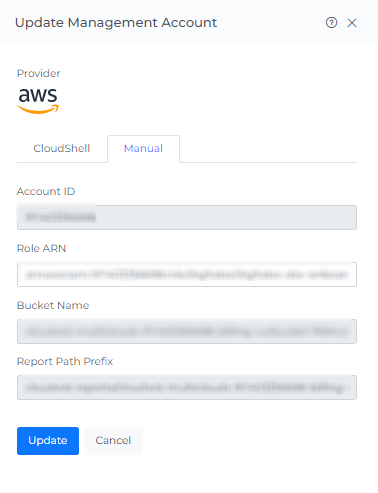This screenshot has height=493, width=378.
Task: Select the Report Path Prefix field
Action: tap(187, 387)
